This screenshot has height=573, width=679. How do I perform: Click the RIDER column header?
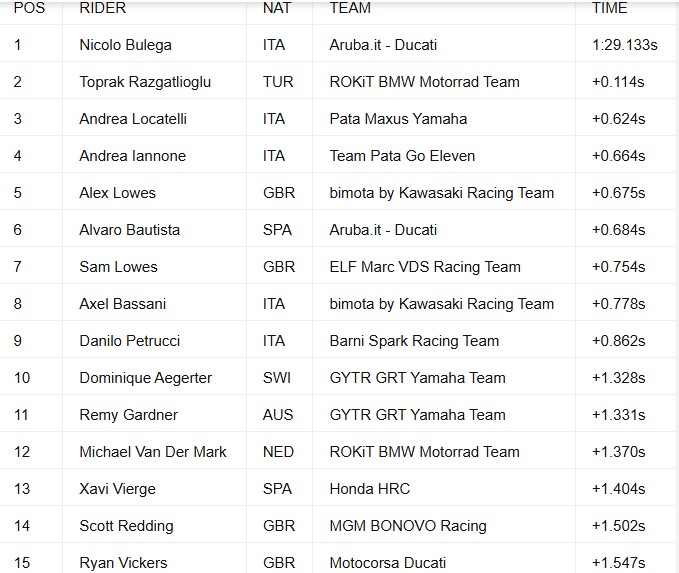click(103, 8)
